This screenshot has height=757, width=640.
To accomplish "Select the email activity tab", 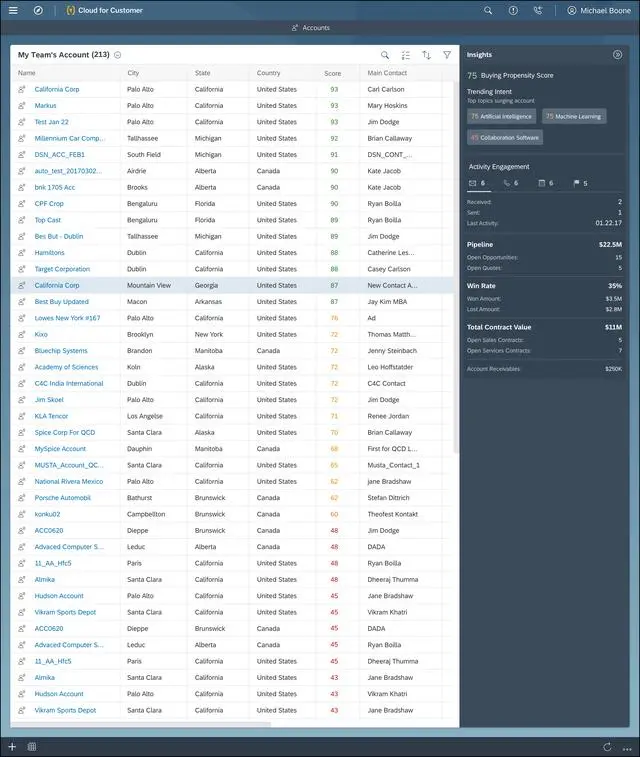I will (x=477, y=183).
